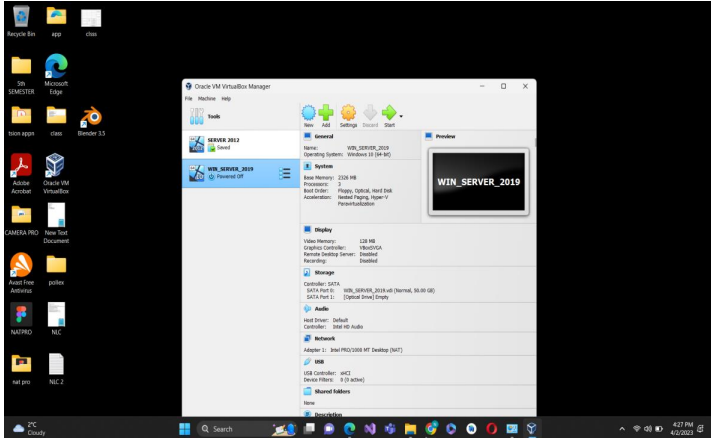Select Microsoft Edge desktop shortcut
The height and width of the screenshot is (438, 711).
[x=56, y=74]
